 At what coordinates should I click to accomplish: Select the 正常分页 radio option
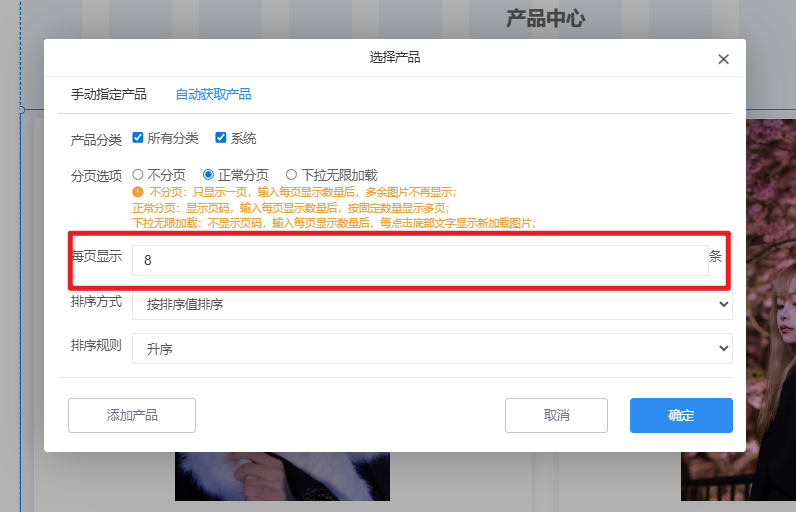(208, 175)
